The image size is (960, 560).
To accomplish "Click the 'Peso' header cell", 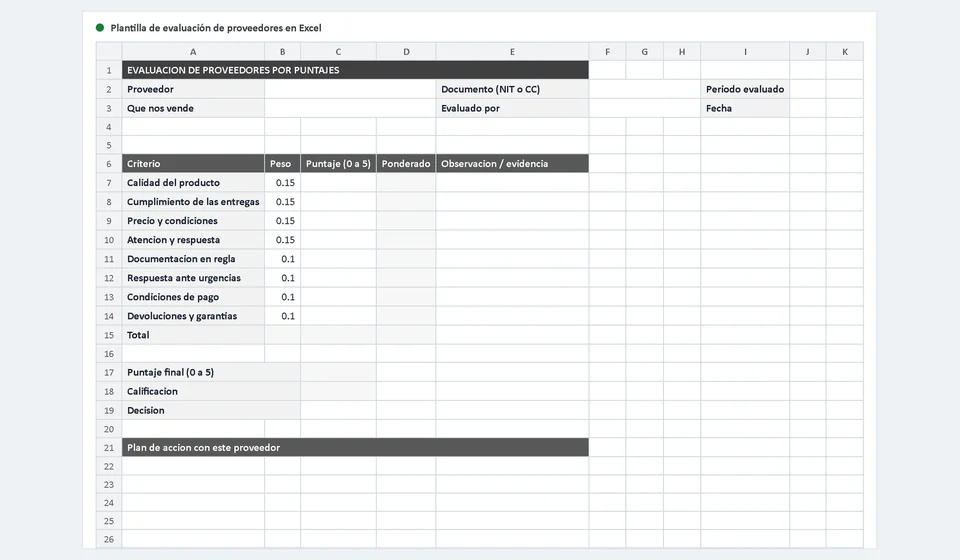I will 282,163.
